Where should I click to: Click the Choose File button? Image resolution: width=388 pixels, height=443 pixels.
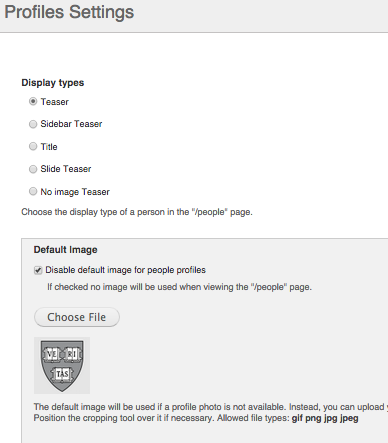pos(77,317)
